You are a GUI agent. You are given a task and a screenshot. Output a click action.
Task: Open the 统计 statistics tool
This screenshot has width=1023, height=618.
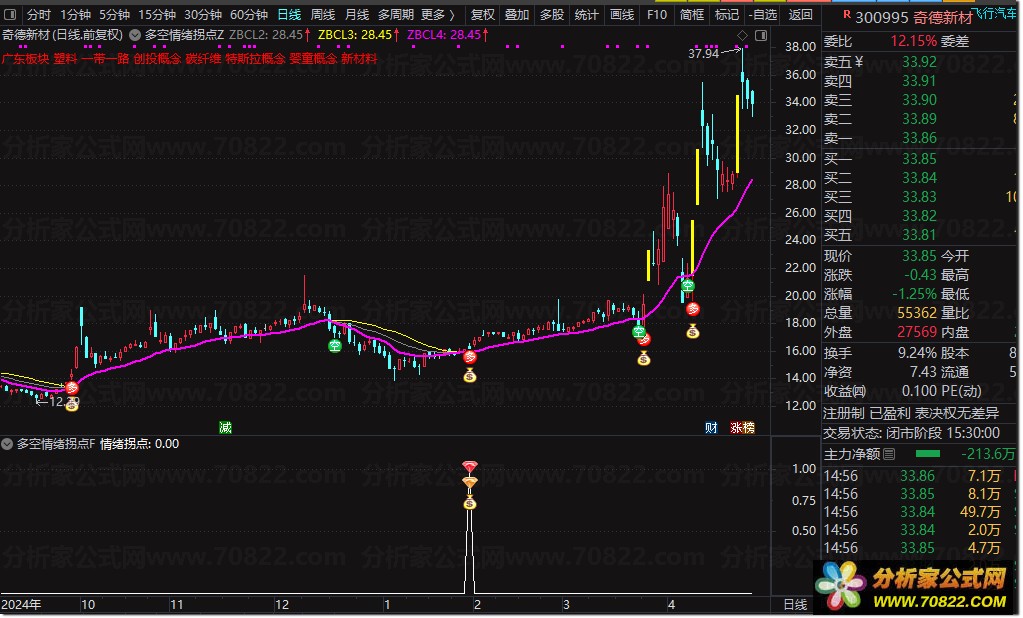tap(587, 14)
